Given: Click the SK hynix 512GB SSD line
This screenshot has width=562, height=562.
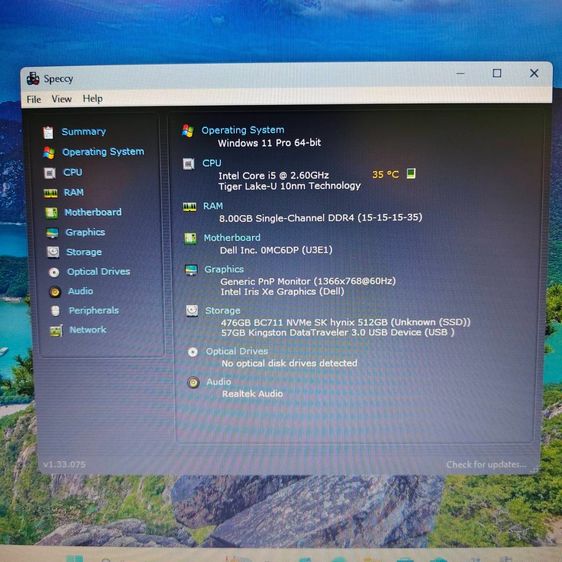Looking at the screenshot, I should pos(346,322).
